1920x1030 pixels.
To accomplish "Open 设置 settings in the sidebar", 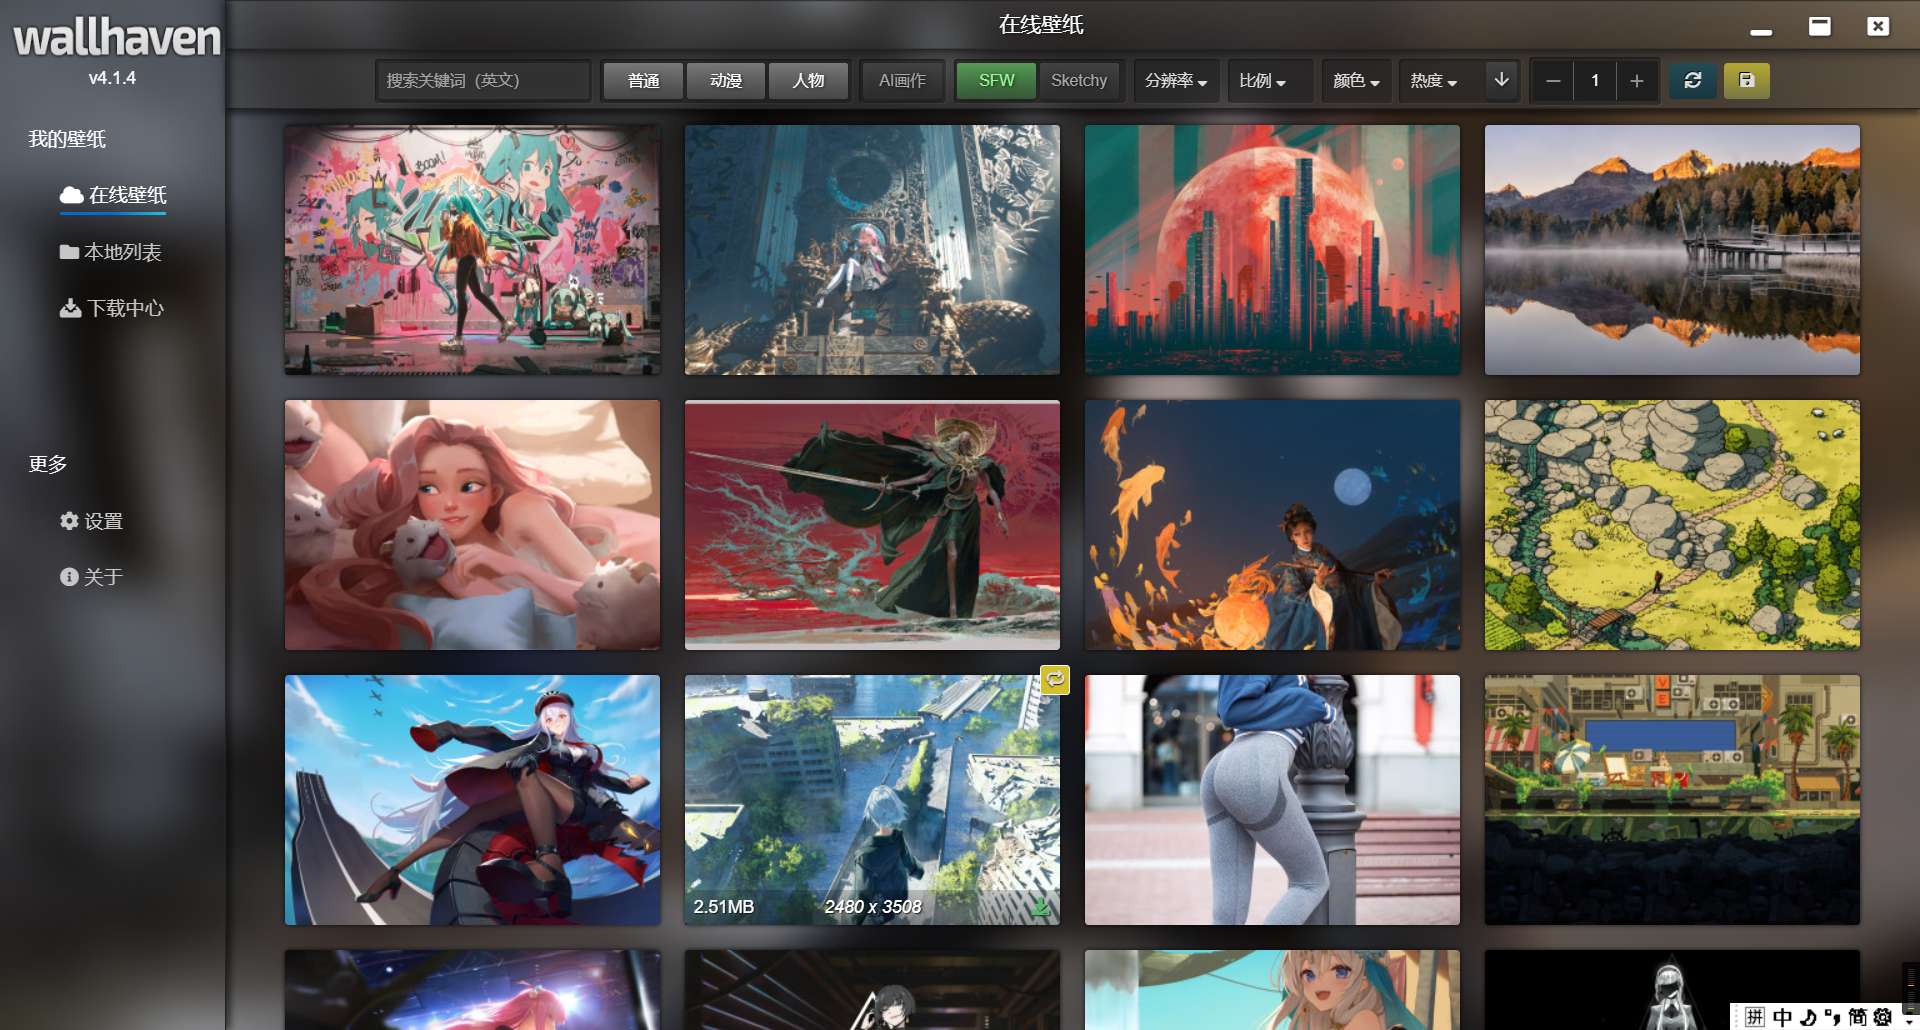I will point(91,521).
